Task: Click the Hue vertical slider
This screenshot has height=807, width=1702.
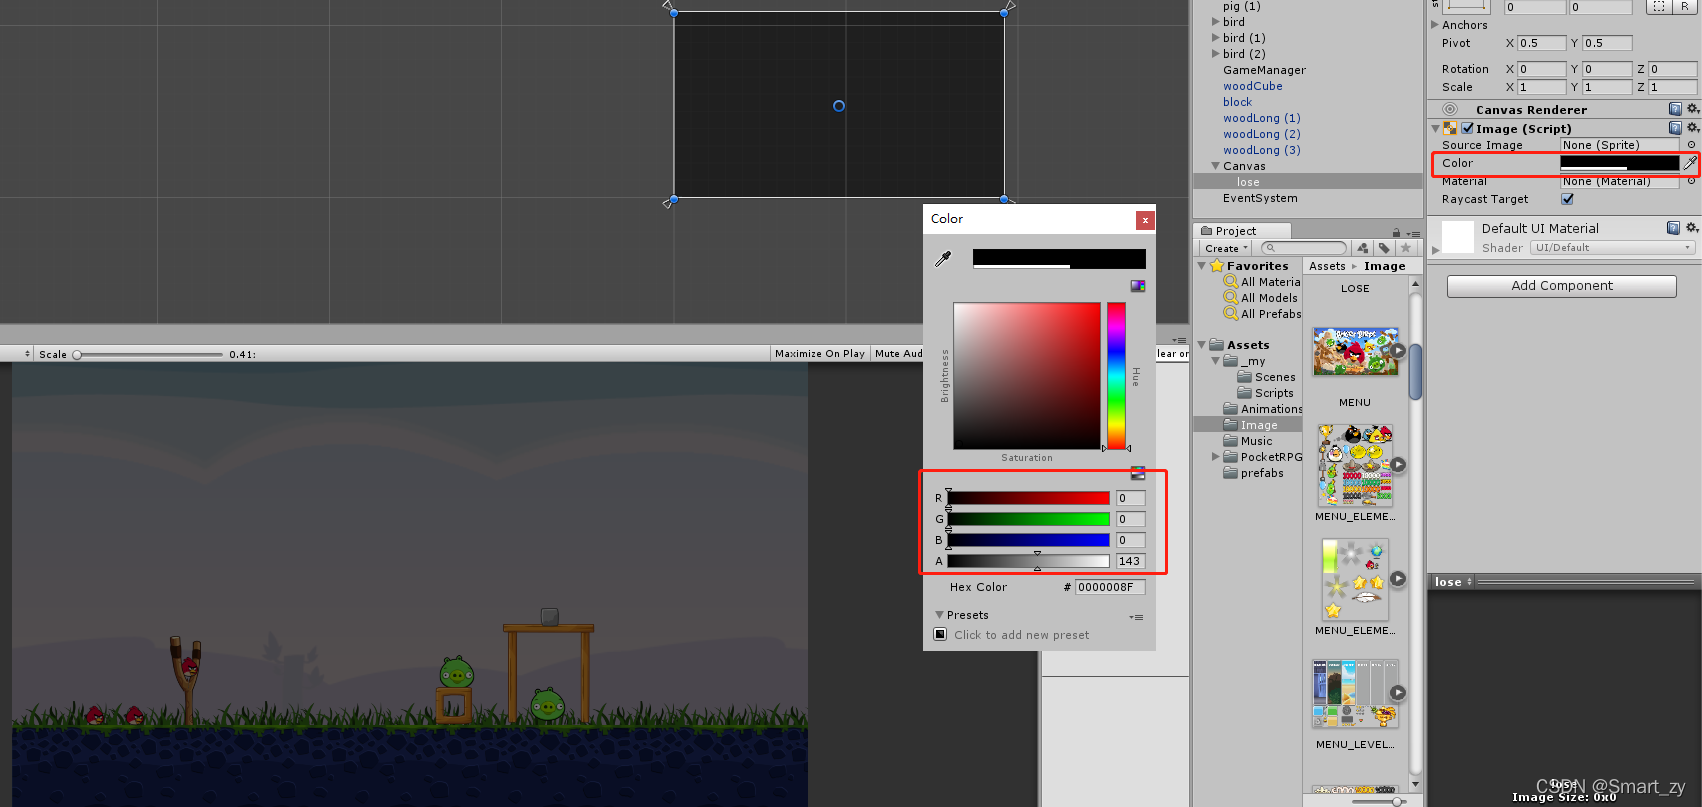Action: (1116, 376)
